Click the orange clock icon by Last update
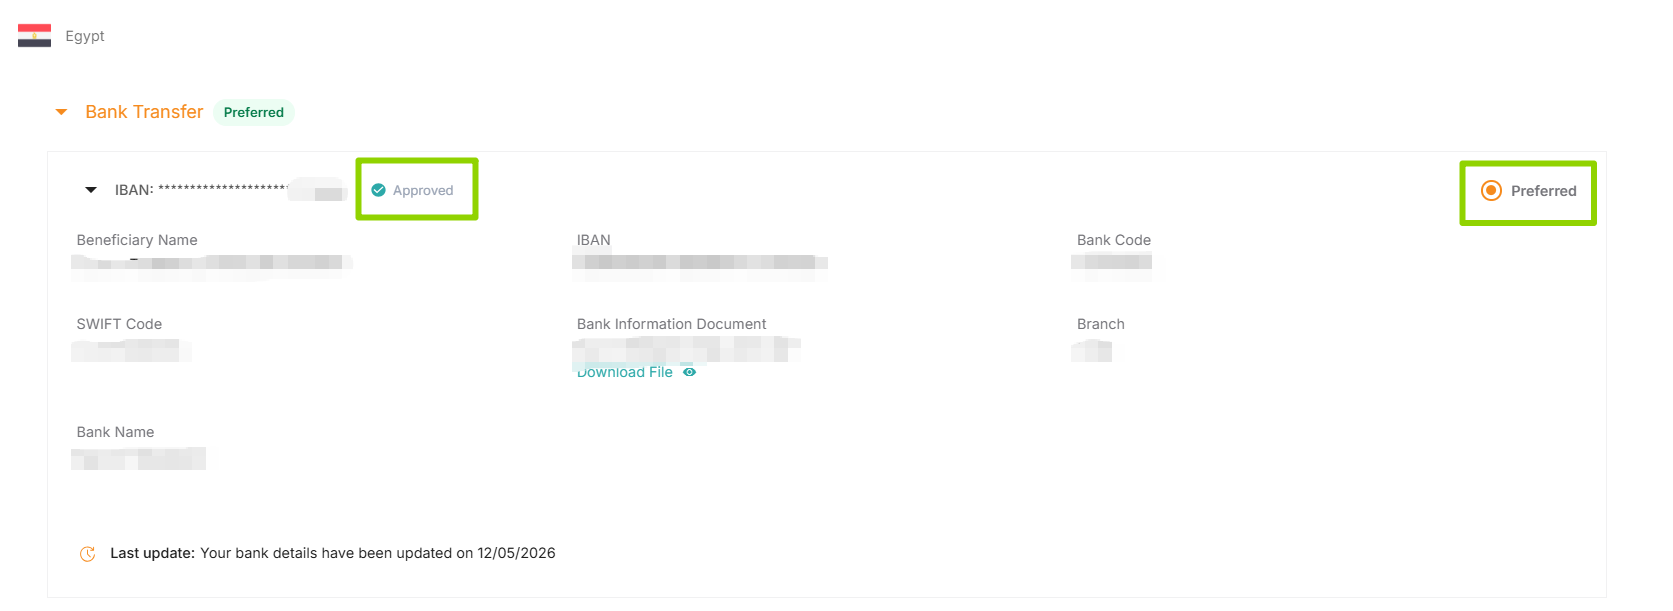This screenshot has width=1673, height=611. (88, 554)
